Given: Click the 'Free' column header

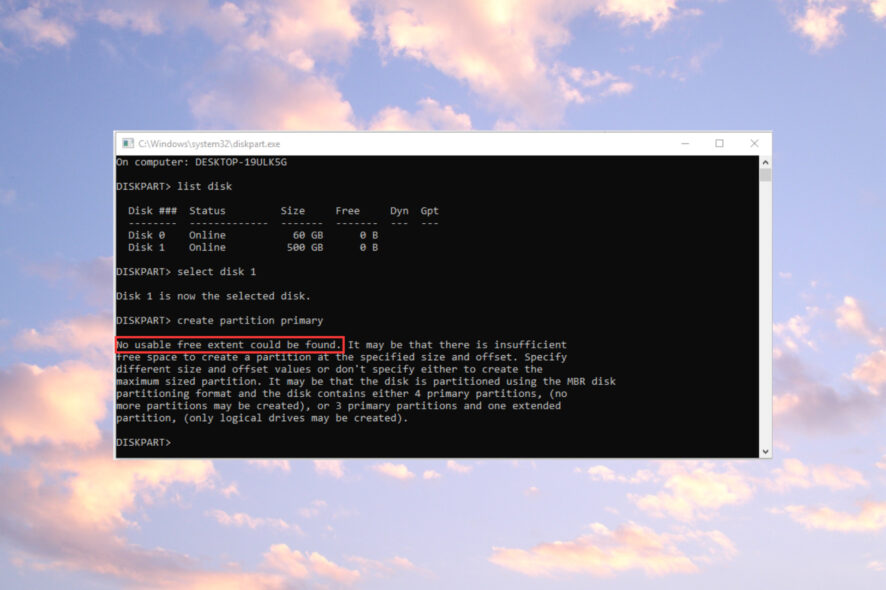Looking at the screenshot, I should 348,211.
